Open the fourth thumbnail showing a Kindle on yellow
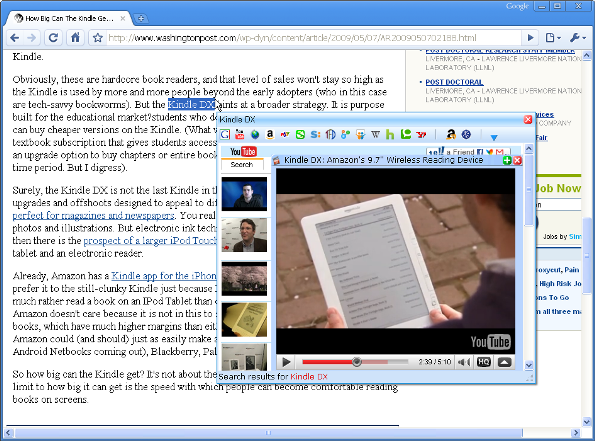Image resolution: width=595 pixels, height=441 pixels. [244, 320]
